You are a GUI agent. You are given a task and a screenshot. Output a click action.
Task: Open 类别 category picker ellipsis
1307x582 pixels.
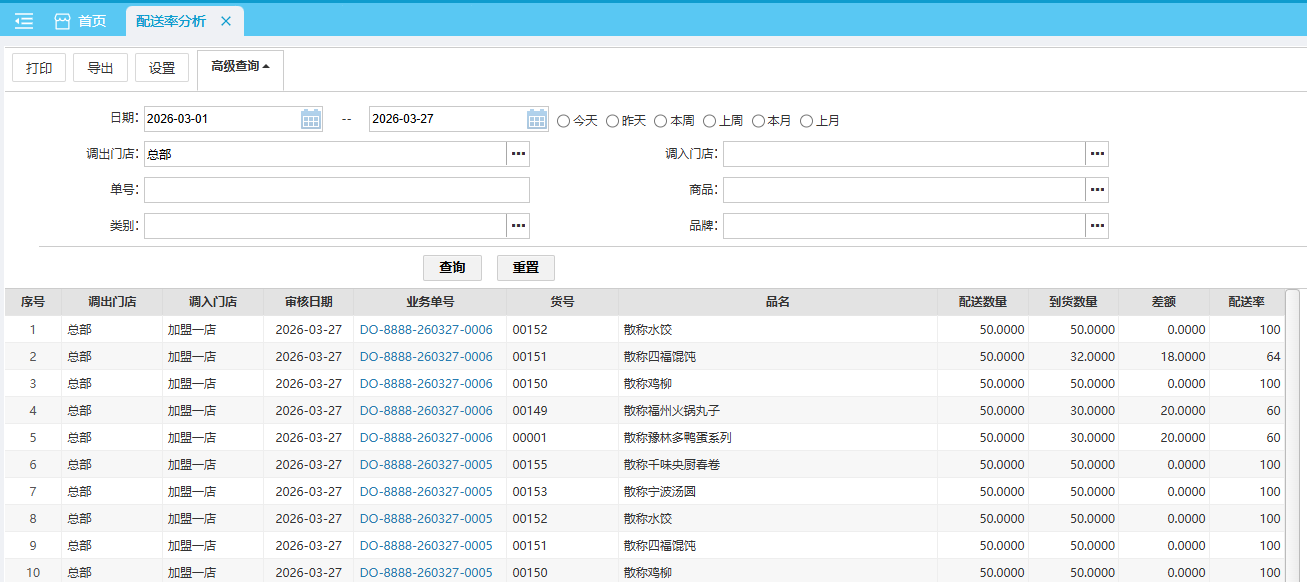click(518, 226)
